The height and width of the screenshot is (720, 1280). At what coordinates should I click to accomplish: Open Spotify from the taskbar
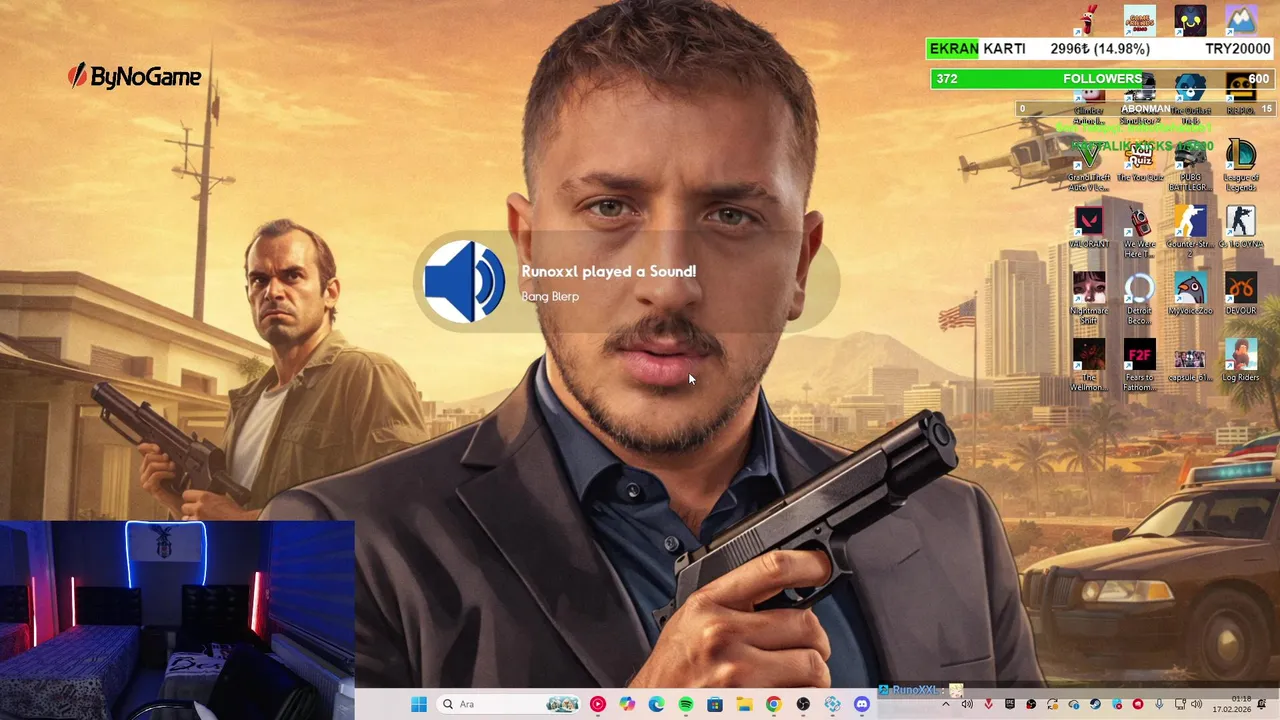pyautogui.click(x=686, y=704)
